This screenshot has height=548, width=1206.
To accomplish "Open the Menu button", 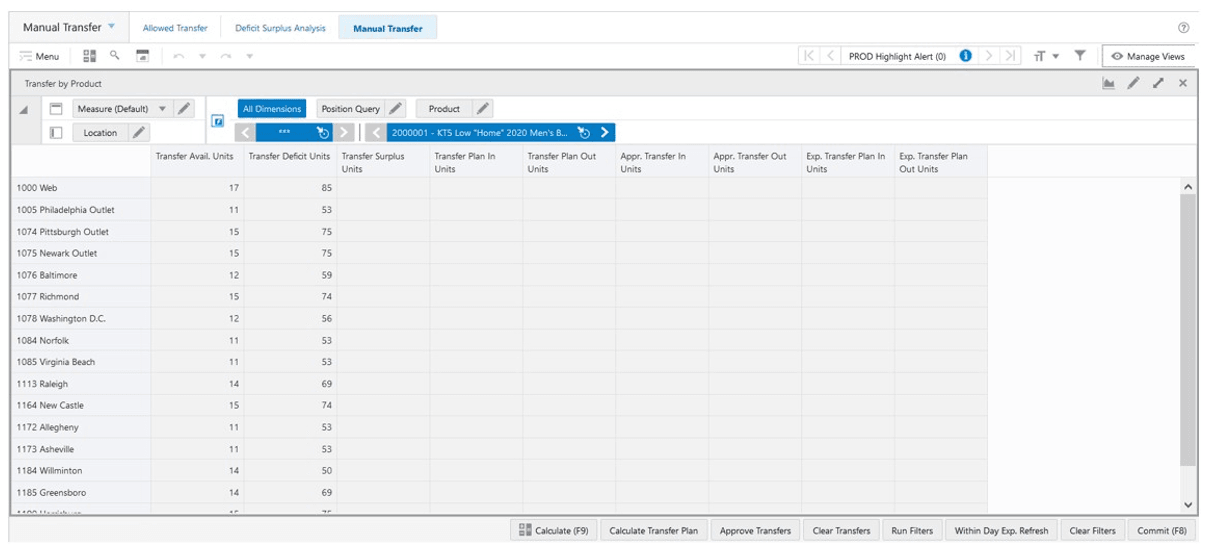I will pyautogui.click(x=40, y=56).
